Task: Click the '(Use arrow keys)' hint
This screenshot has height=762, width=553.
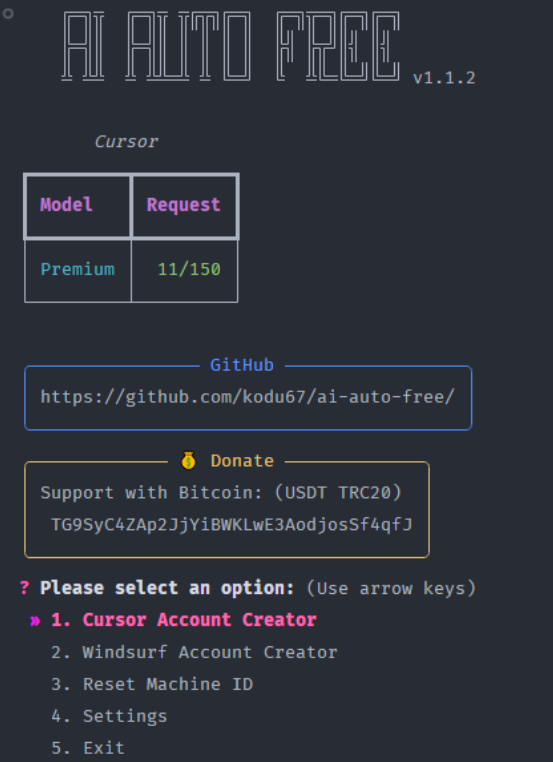Action: 391,588
